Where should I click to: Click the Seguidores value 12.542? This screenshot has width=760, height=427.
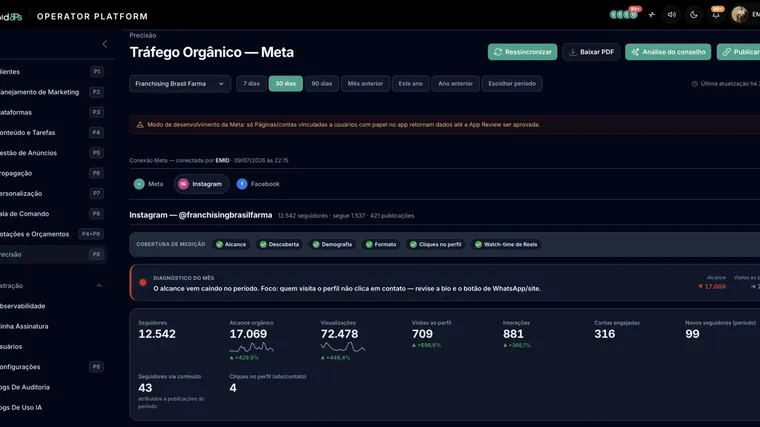[x=157, y=334]
